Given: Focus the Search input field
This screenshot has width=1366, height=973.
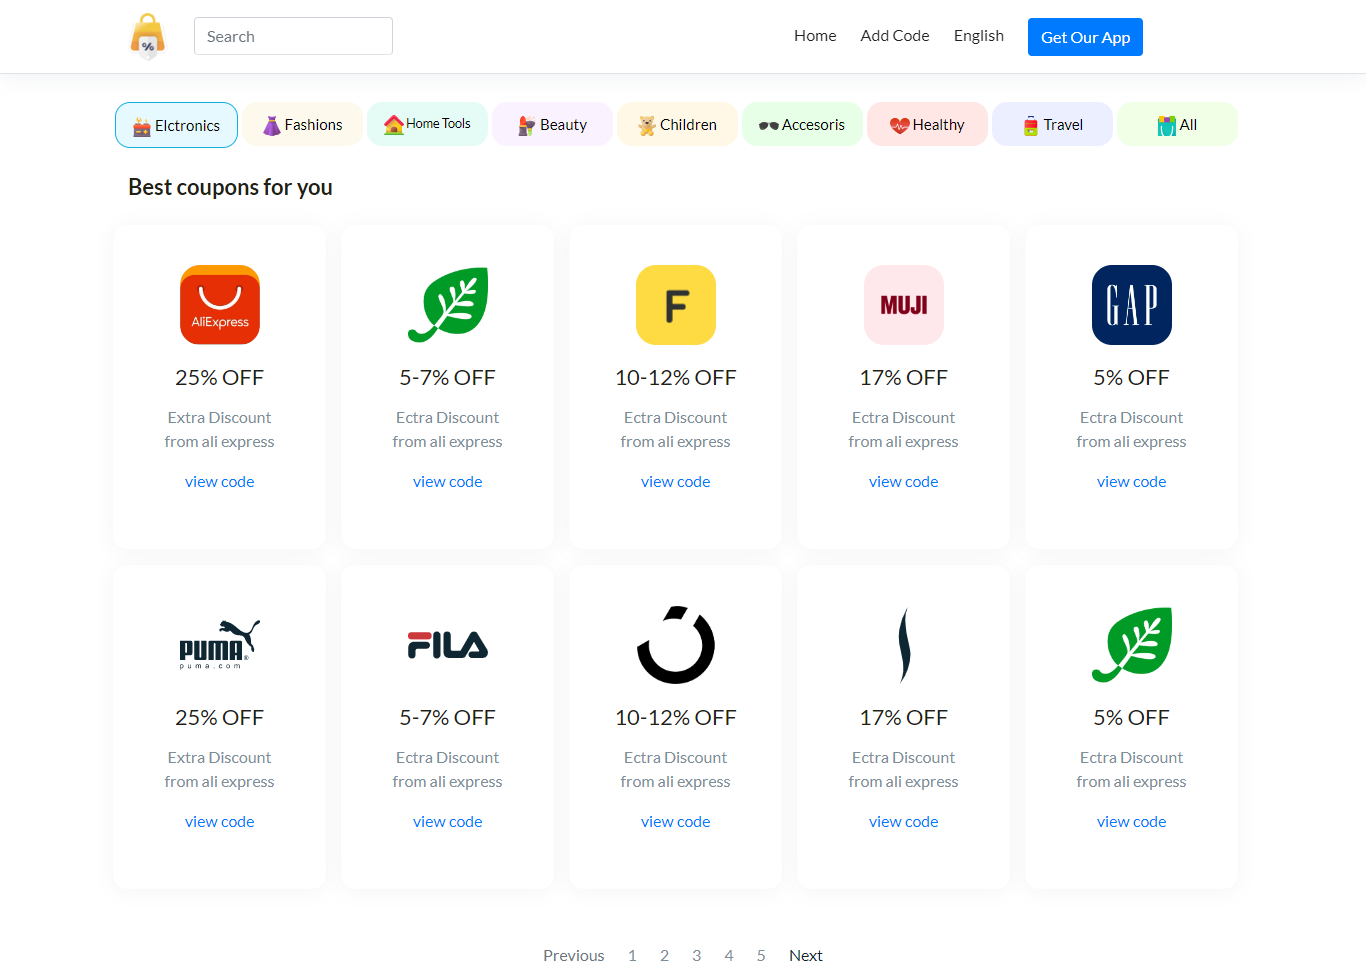Looking at the screenshot, I should point(293,36).
